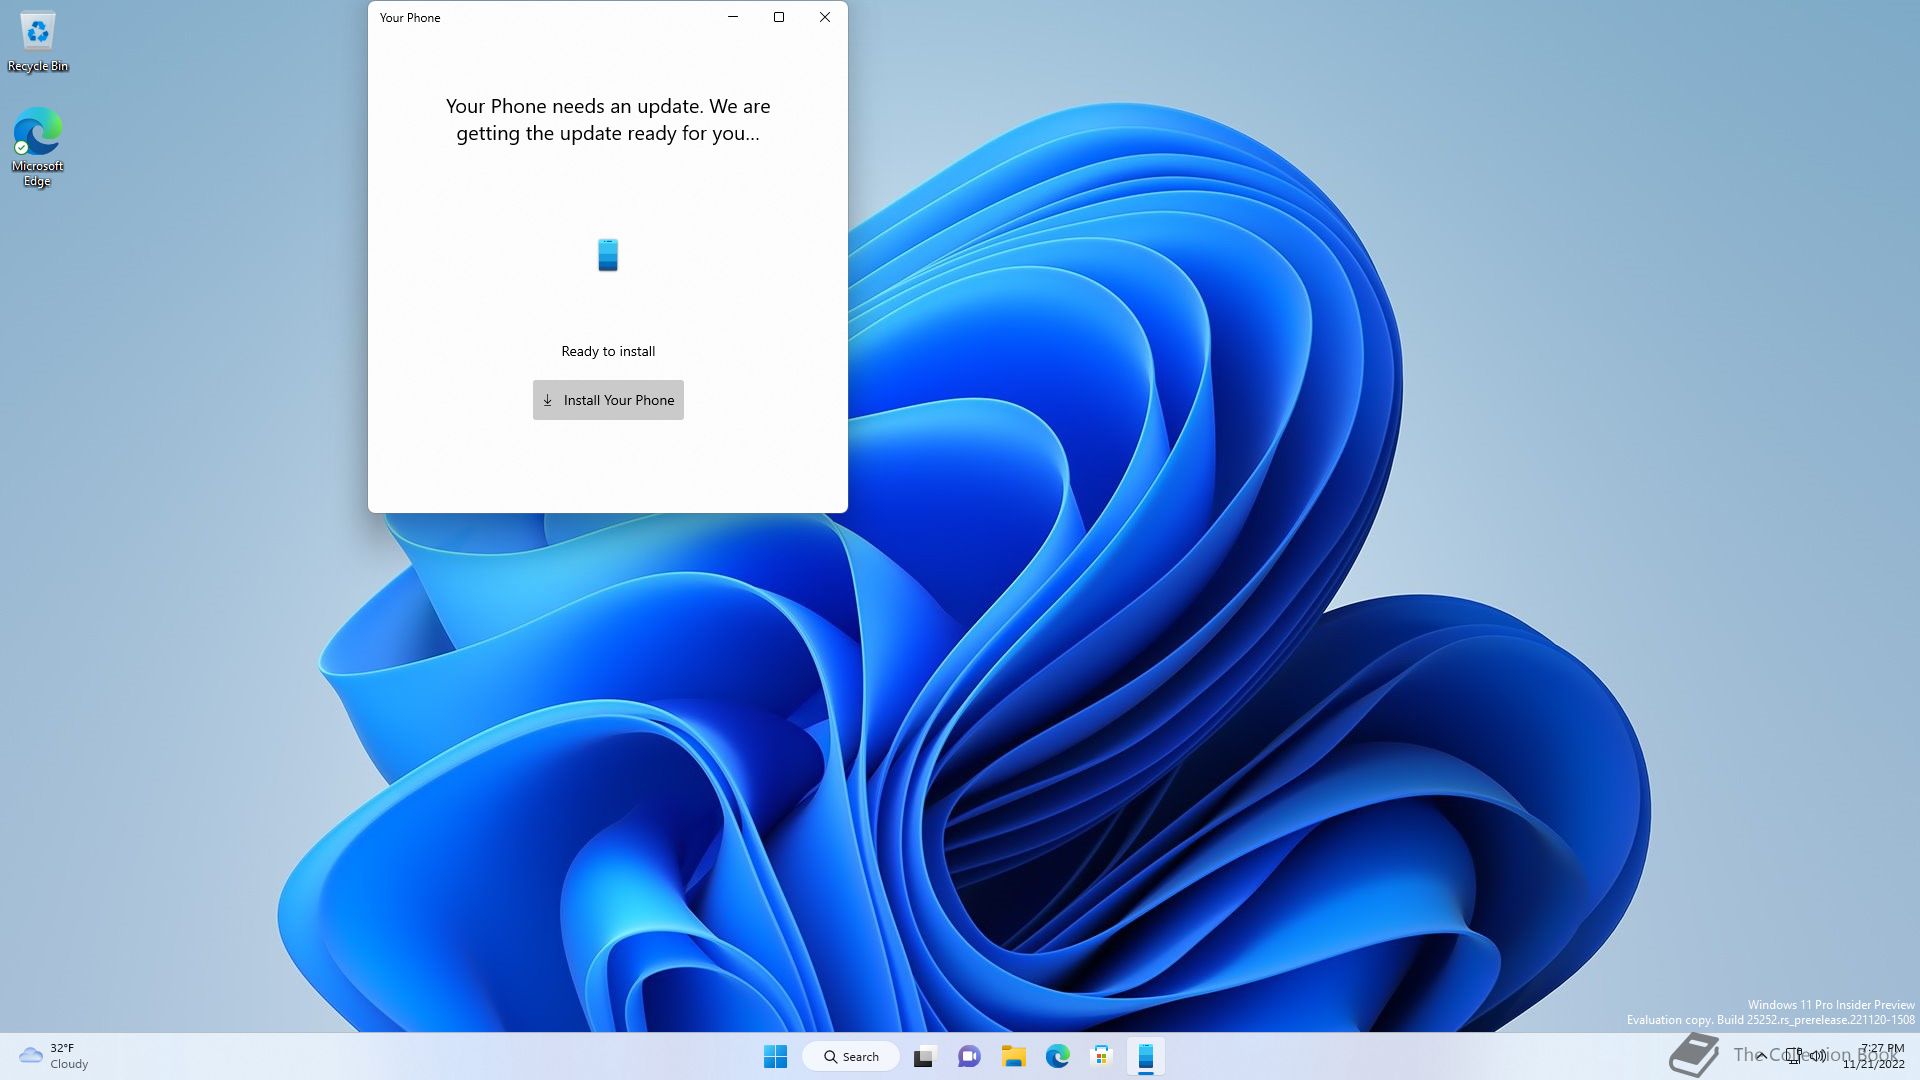Maximize the Your Phone window
Screen dimensions: 1920x1080
(779, 17)
